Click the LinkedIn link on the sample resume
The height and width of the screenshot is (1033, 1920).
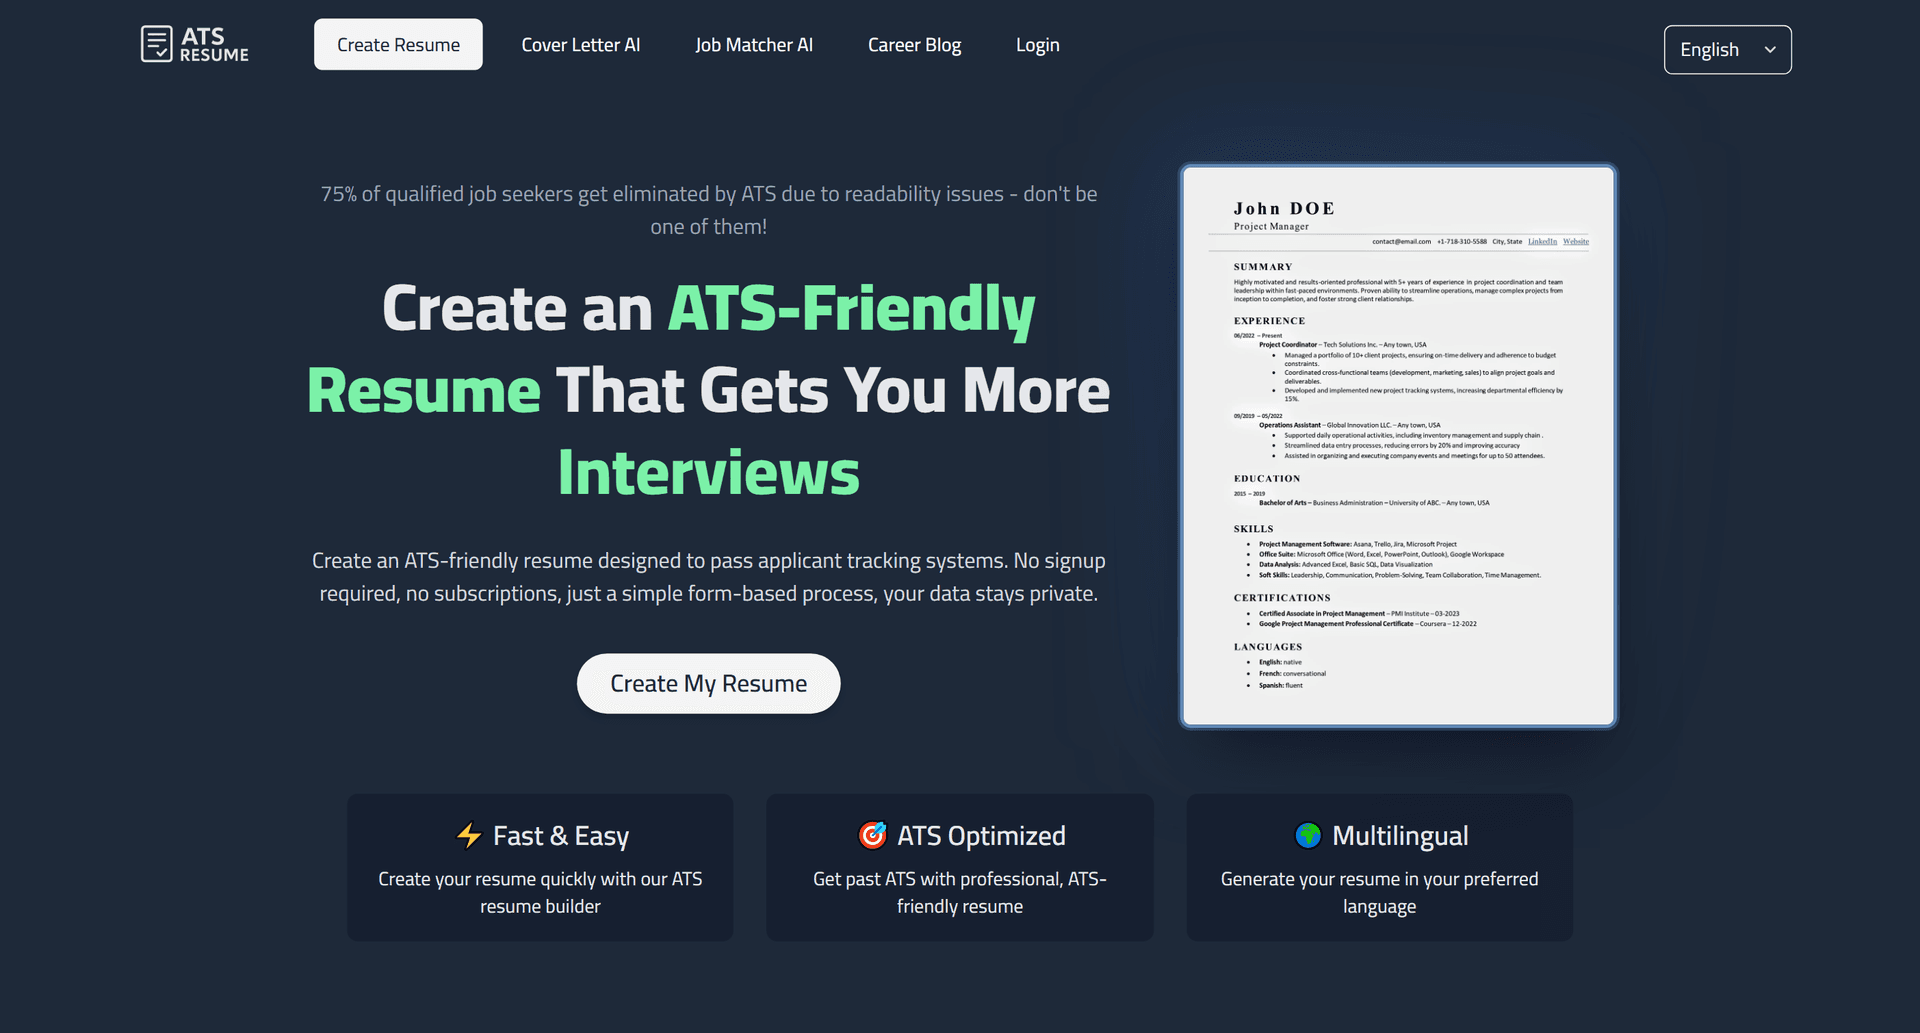1542,241
